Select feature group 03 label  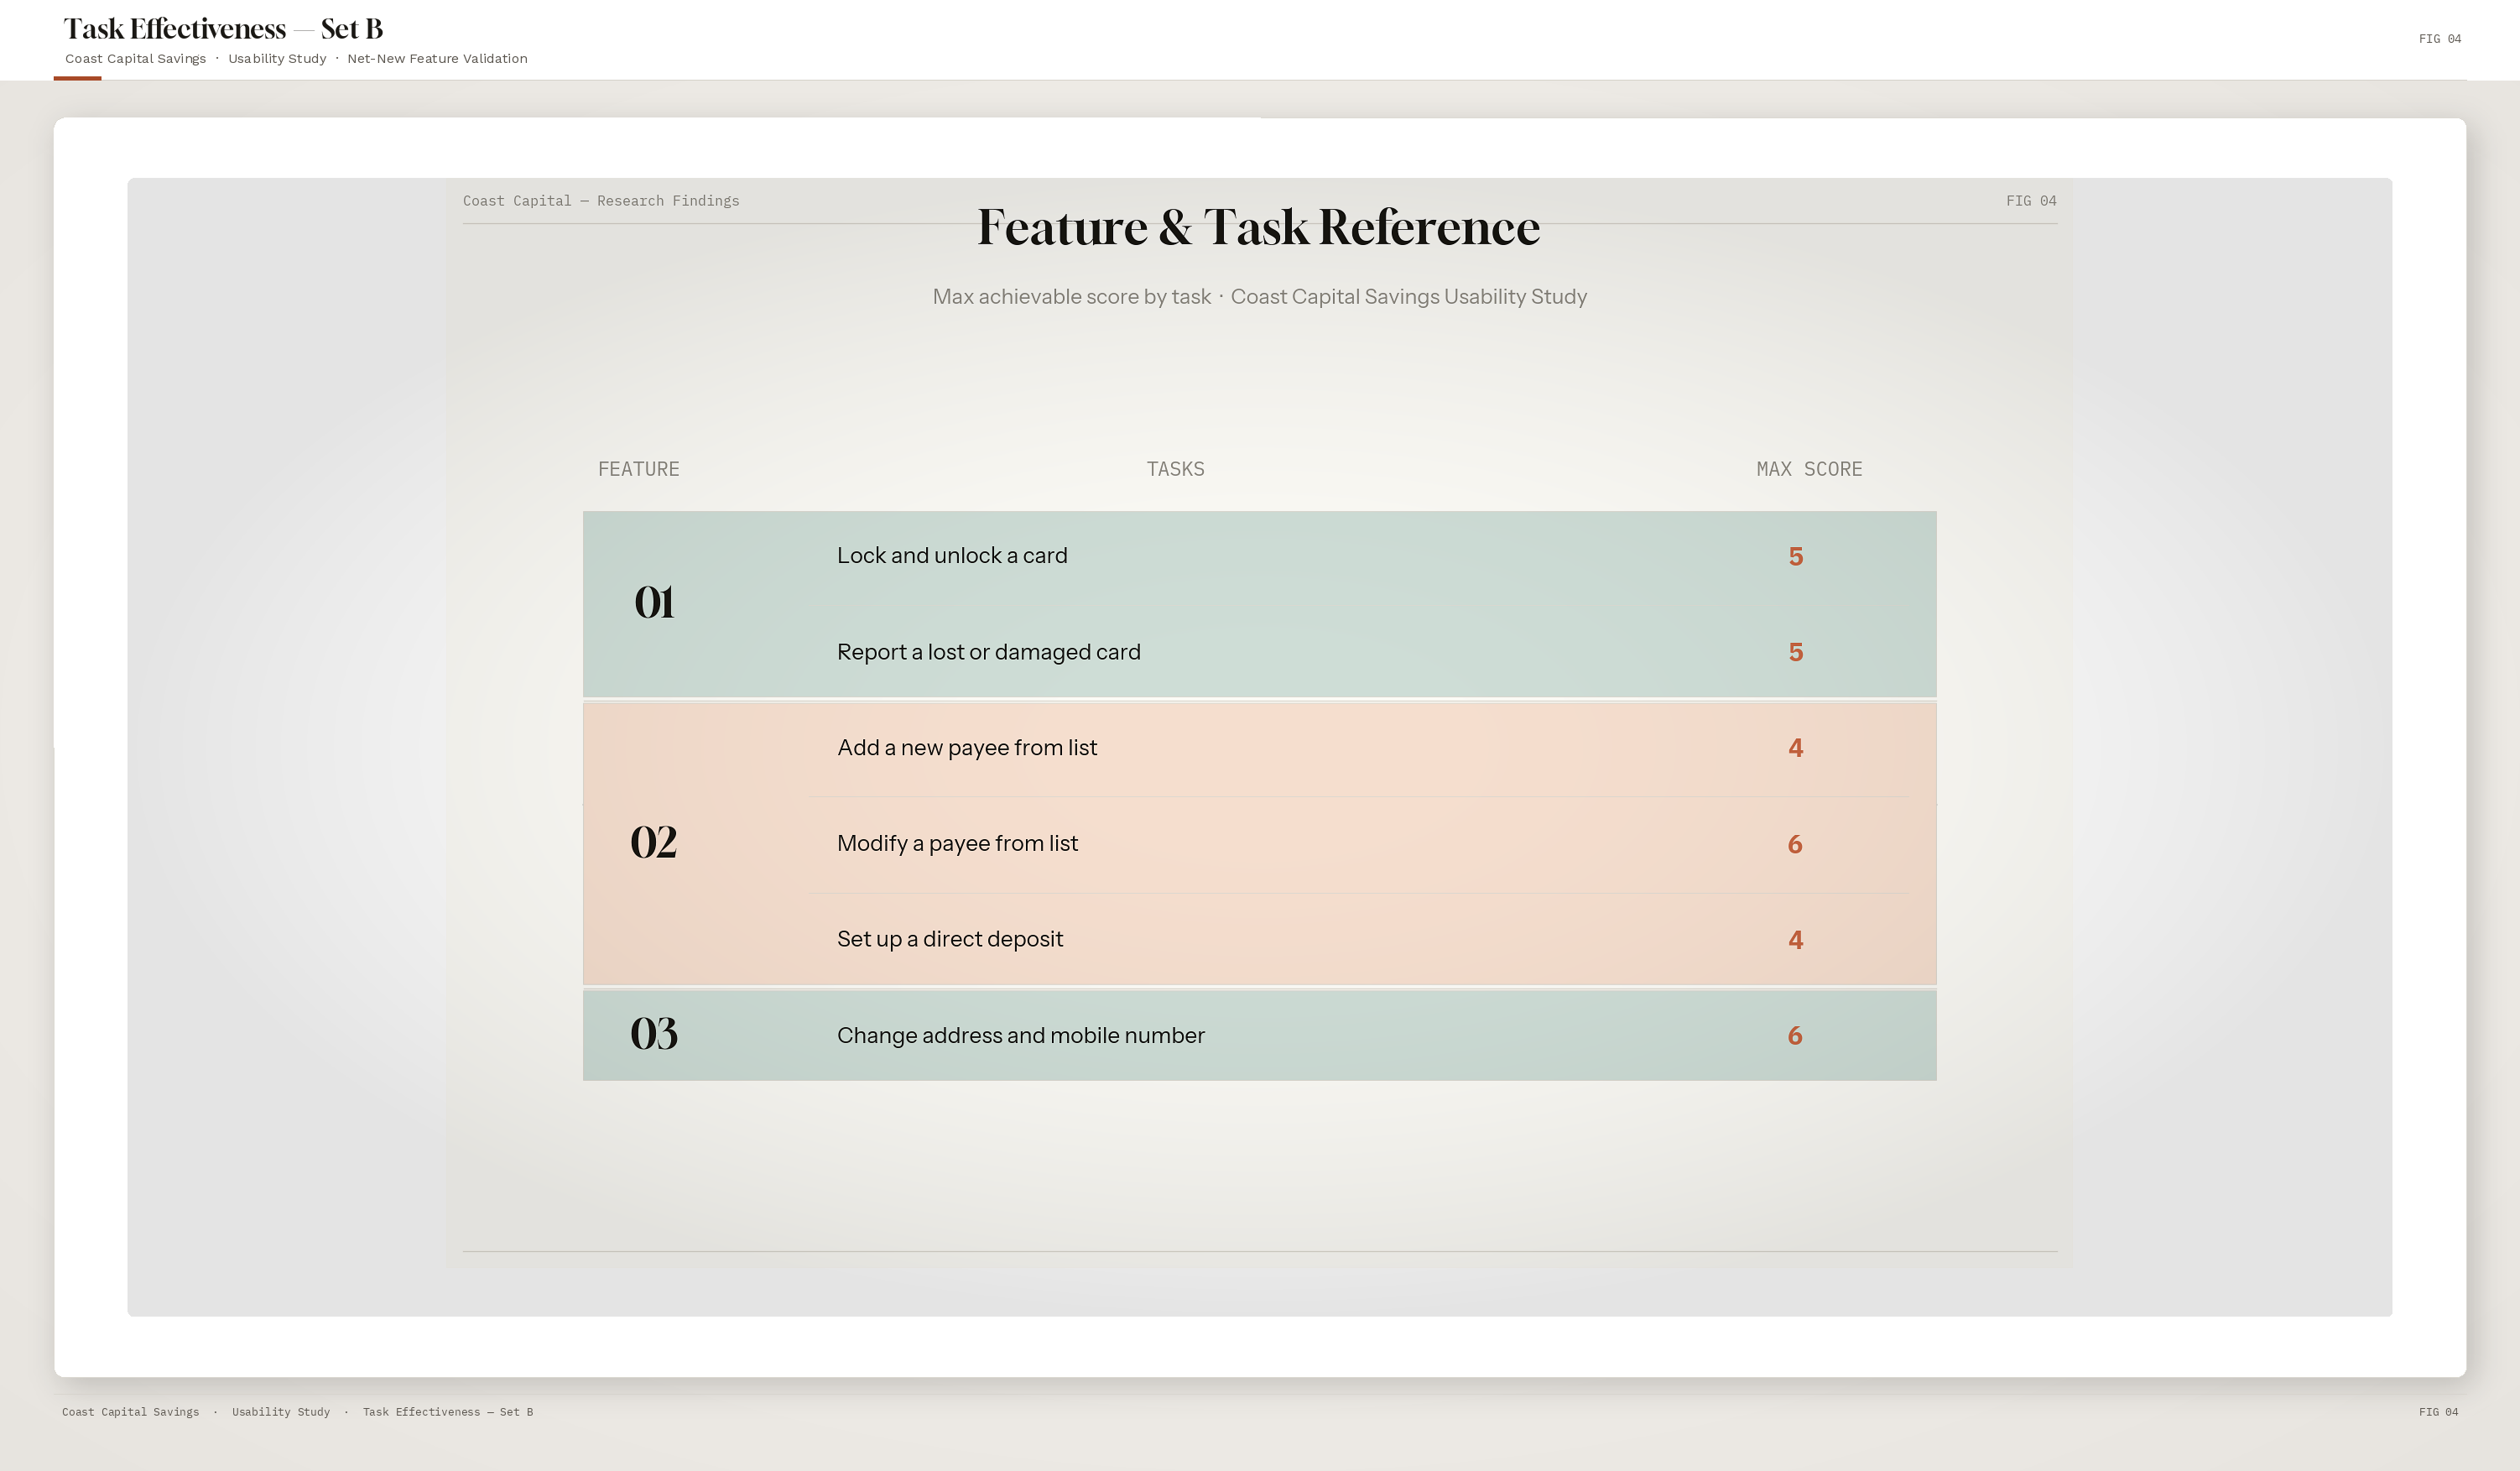(654, 1034)
